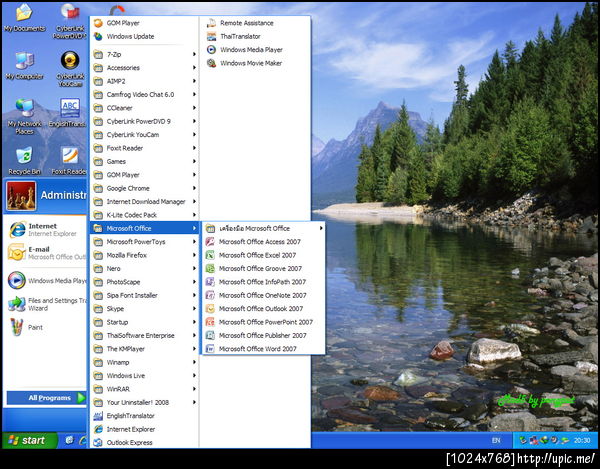This screenshot has width=600, height=469.
Task: Expand the Skype folder
Action: coord(145,308)
